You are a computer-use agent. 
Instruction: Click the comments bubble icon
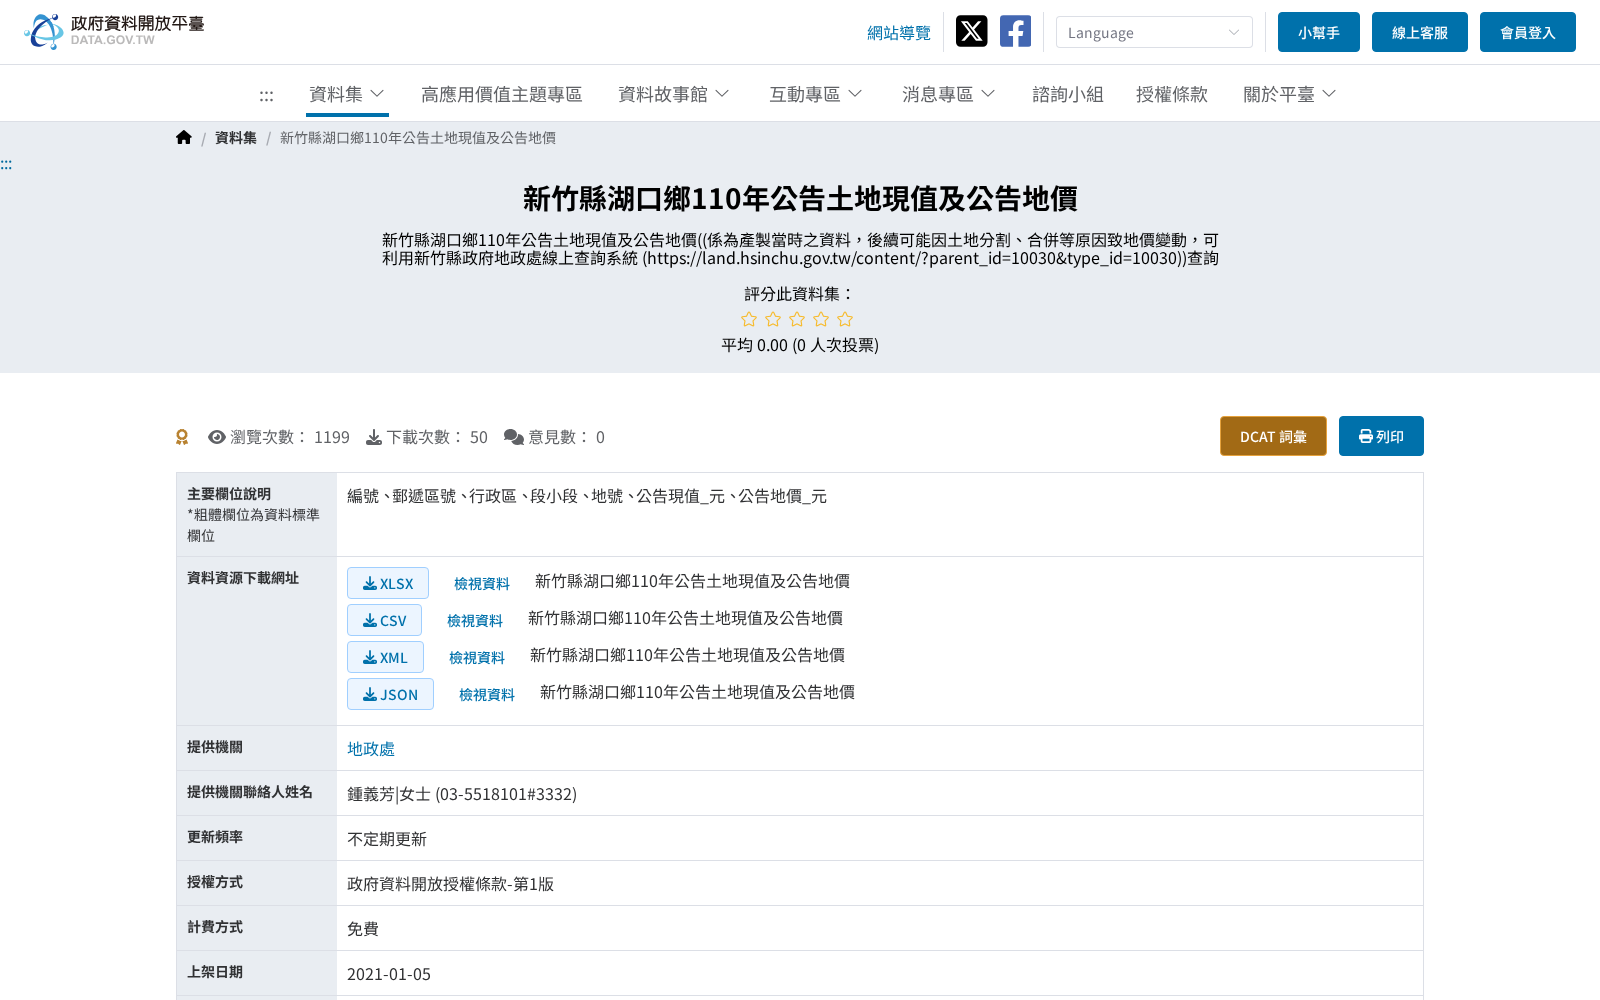514,437
